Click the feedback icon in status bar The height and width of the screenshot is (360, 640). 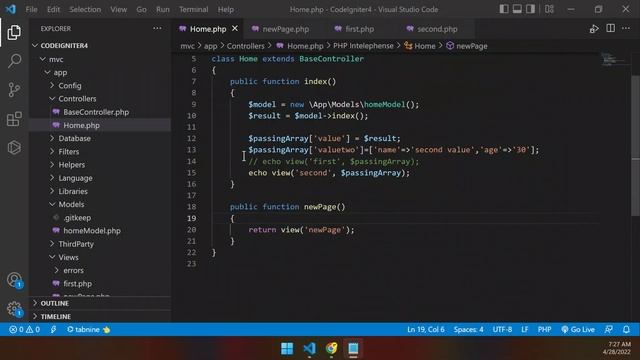[609, 329]
